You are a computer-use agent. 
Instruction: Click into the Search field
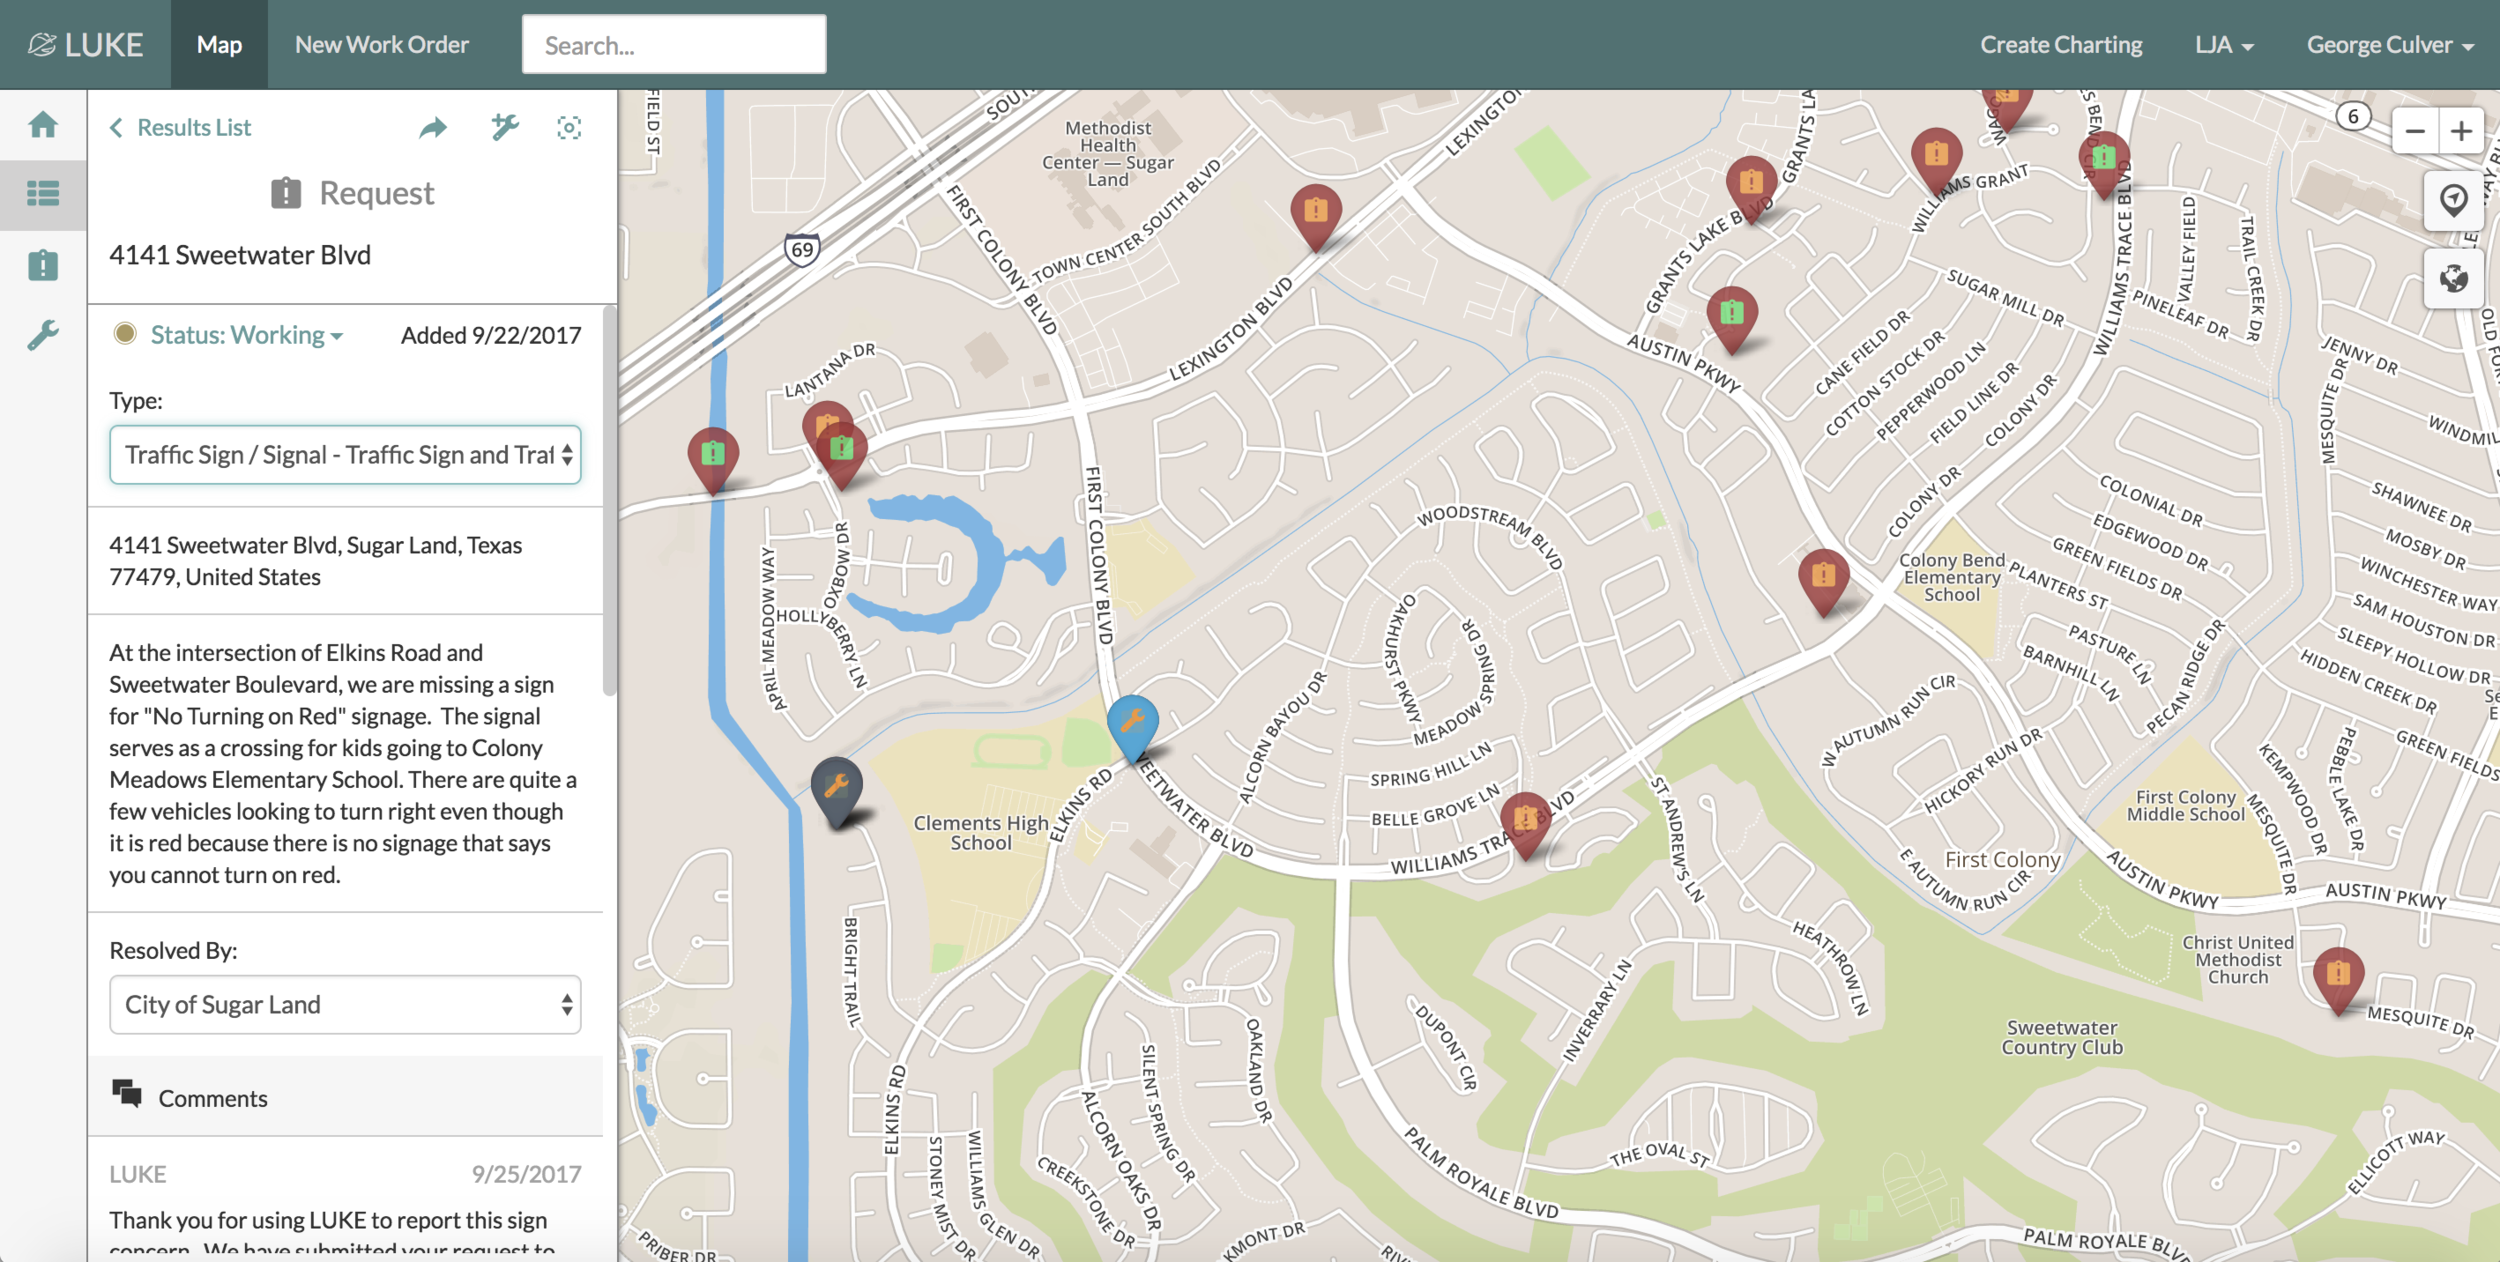[x=673, y=45]
